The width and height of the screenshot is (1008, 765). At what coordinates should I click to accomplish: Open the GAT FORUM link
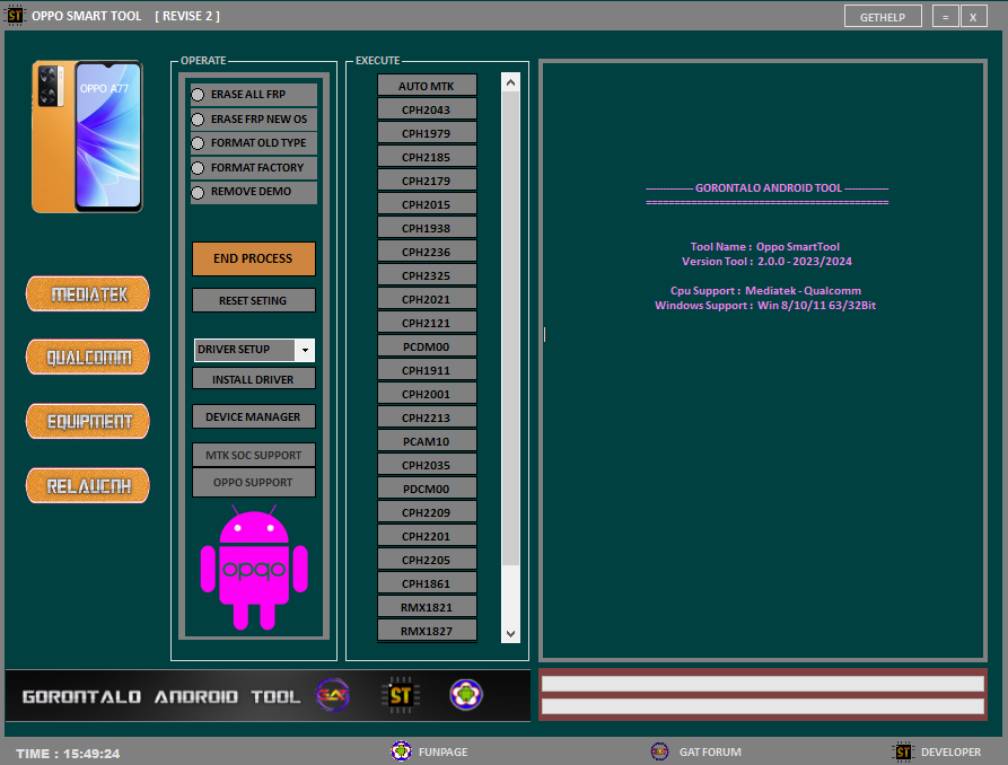coord(710,752)
